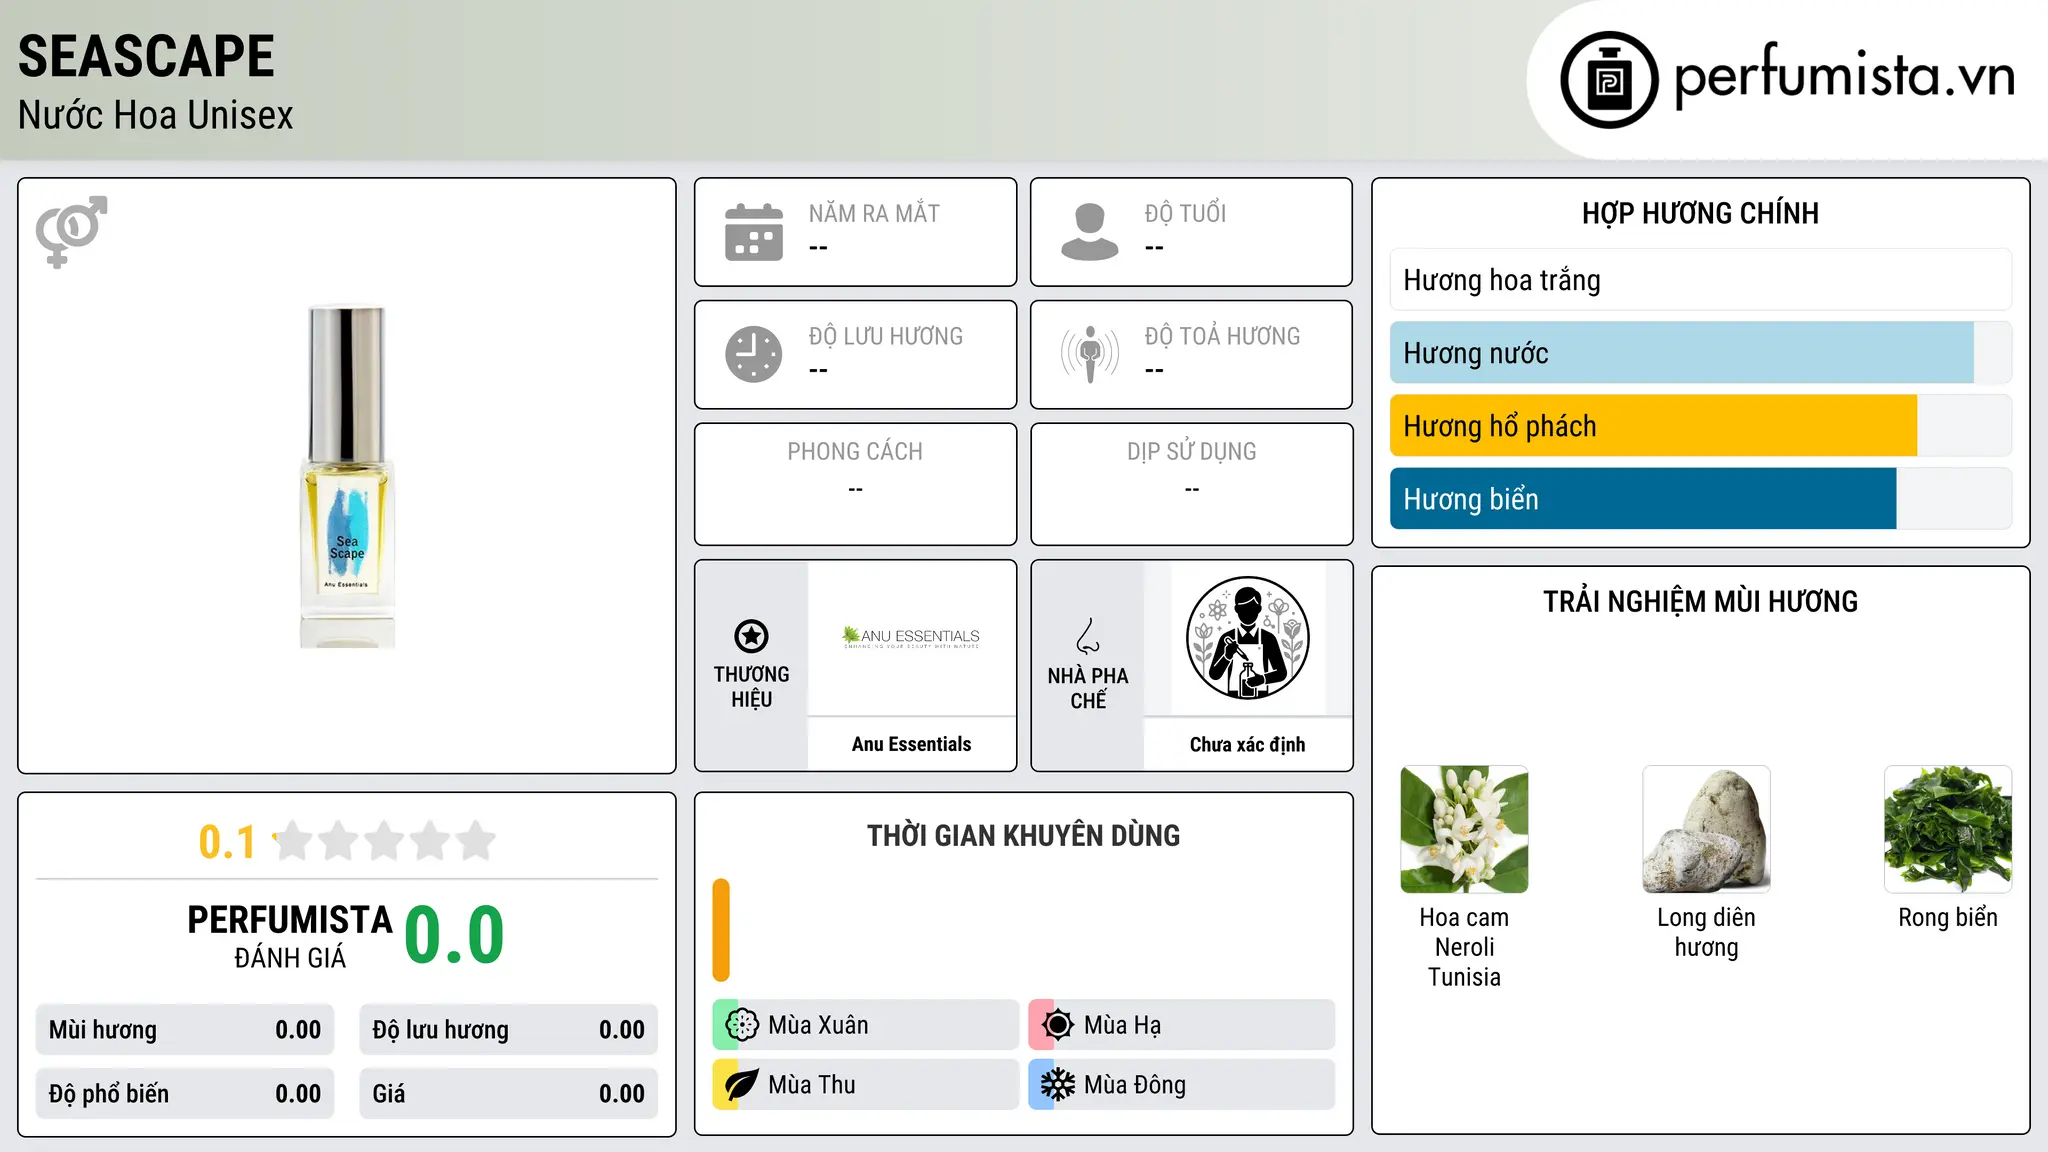Click the Chưa xác định perfumer label
The height and width of the screenshot is (1152, 2048).
1247,744
